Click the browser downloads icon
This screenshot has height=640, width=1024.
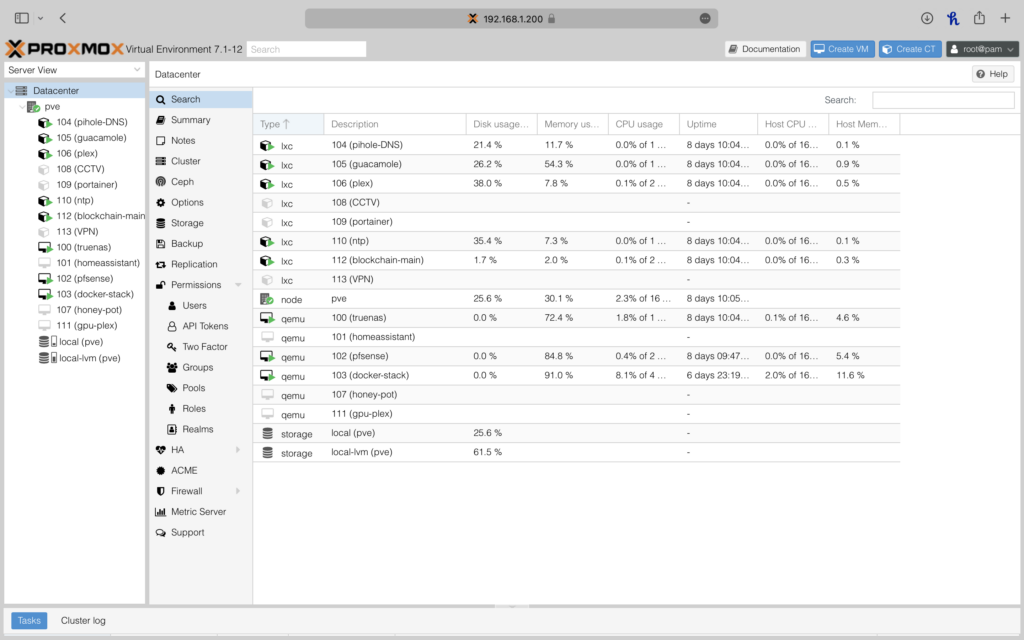tap(927, 18)
